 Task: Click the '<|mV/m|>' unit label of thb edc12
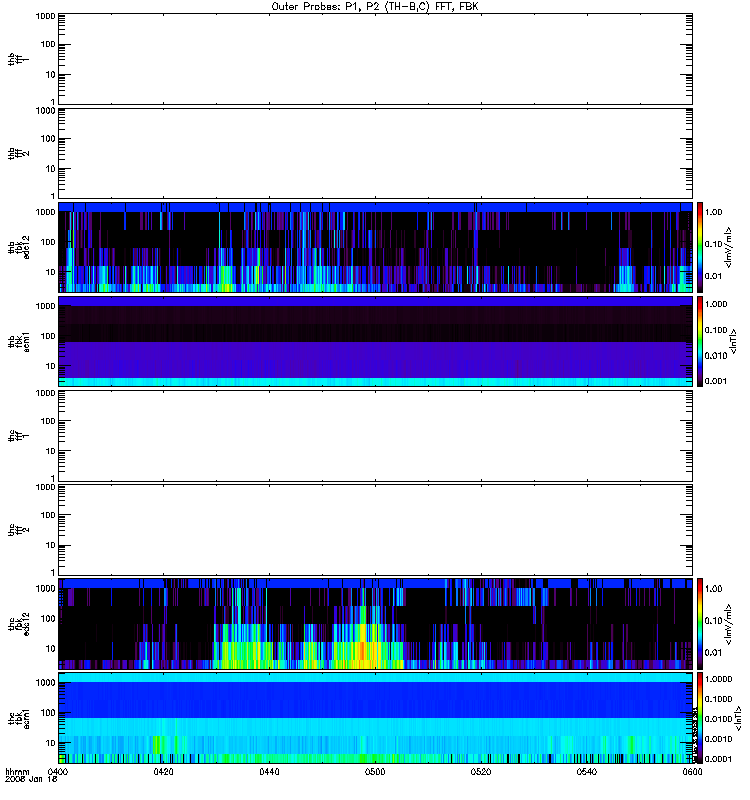pos(729,247)
